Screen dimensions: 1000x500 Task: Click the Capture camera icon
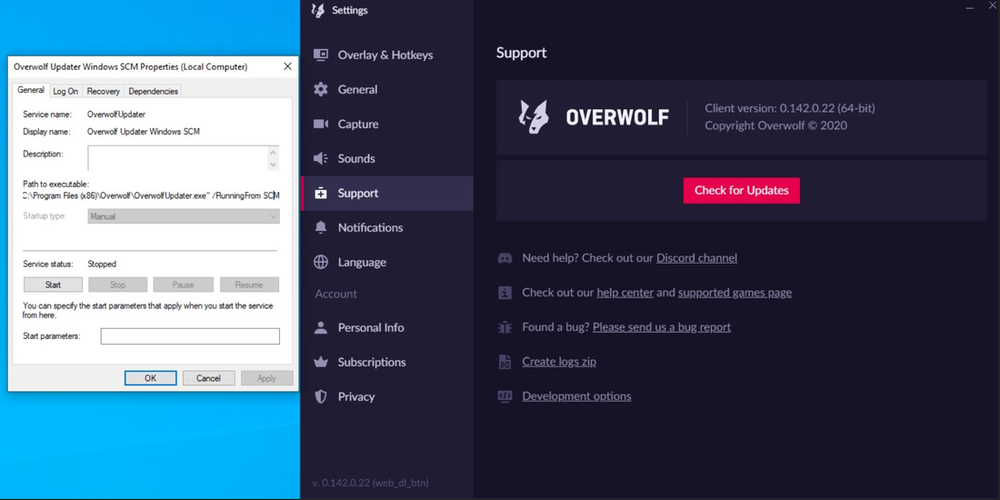321,124
